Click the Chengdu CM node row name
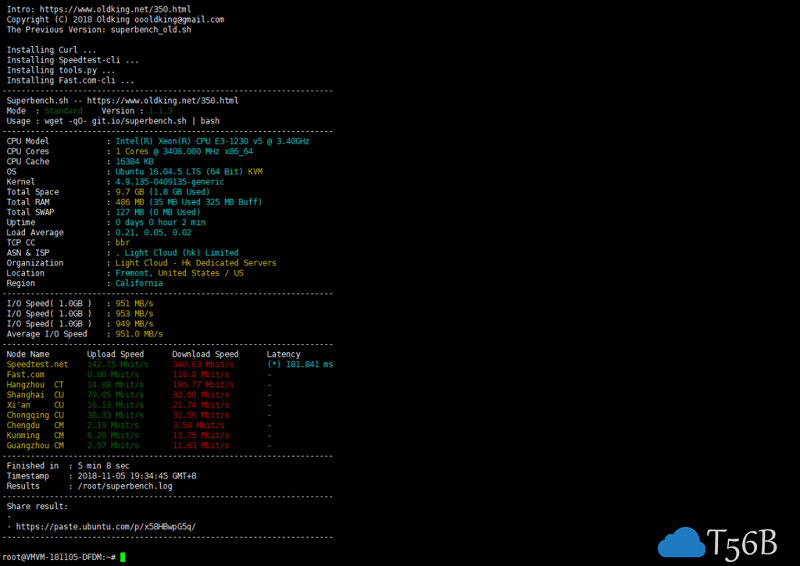Screen dimensions: 800x566 tap(35, 425)
